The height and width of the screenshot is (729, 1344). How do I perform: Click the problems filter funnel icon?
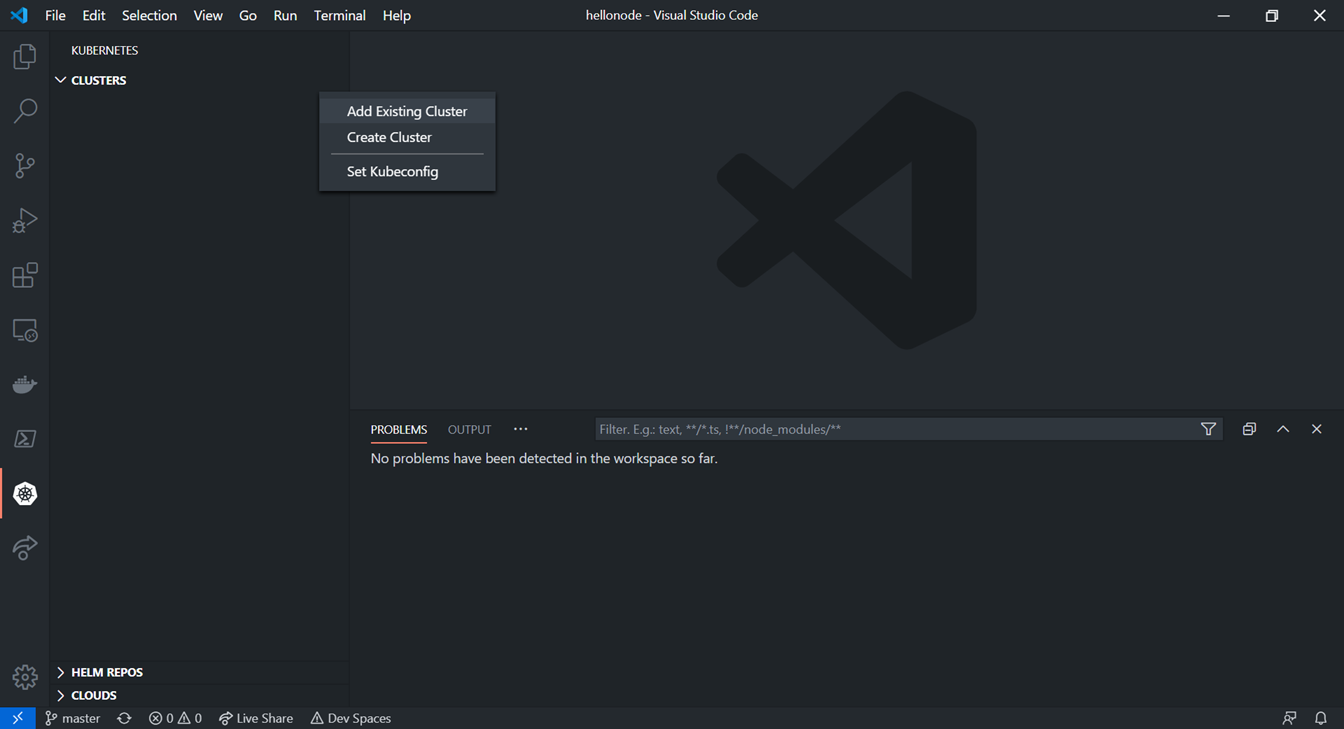(1208, 429)
